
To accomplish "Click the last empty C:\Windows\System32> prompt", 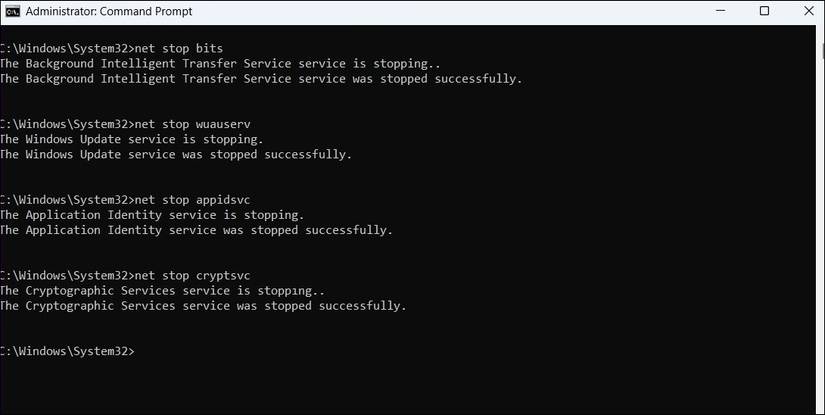I will click(67, 351).
